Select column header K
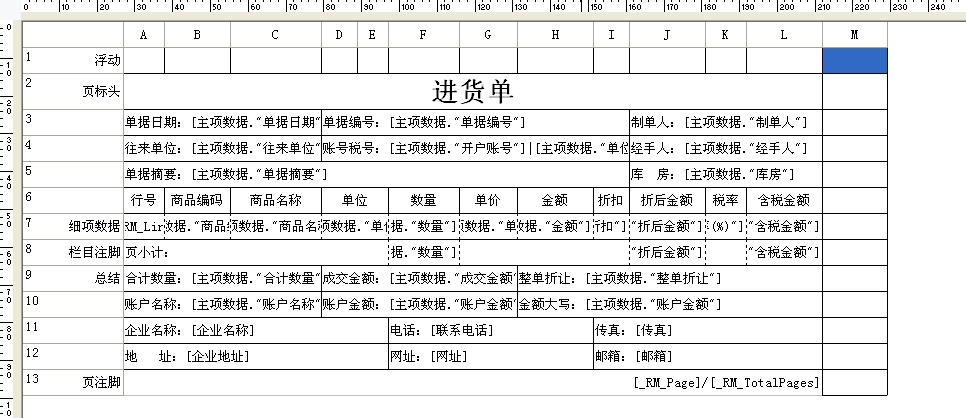The height and width of the screenshot is (418, 966). tap(726, 35)
